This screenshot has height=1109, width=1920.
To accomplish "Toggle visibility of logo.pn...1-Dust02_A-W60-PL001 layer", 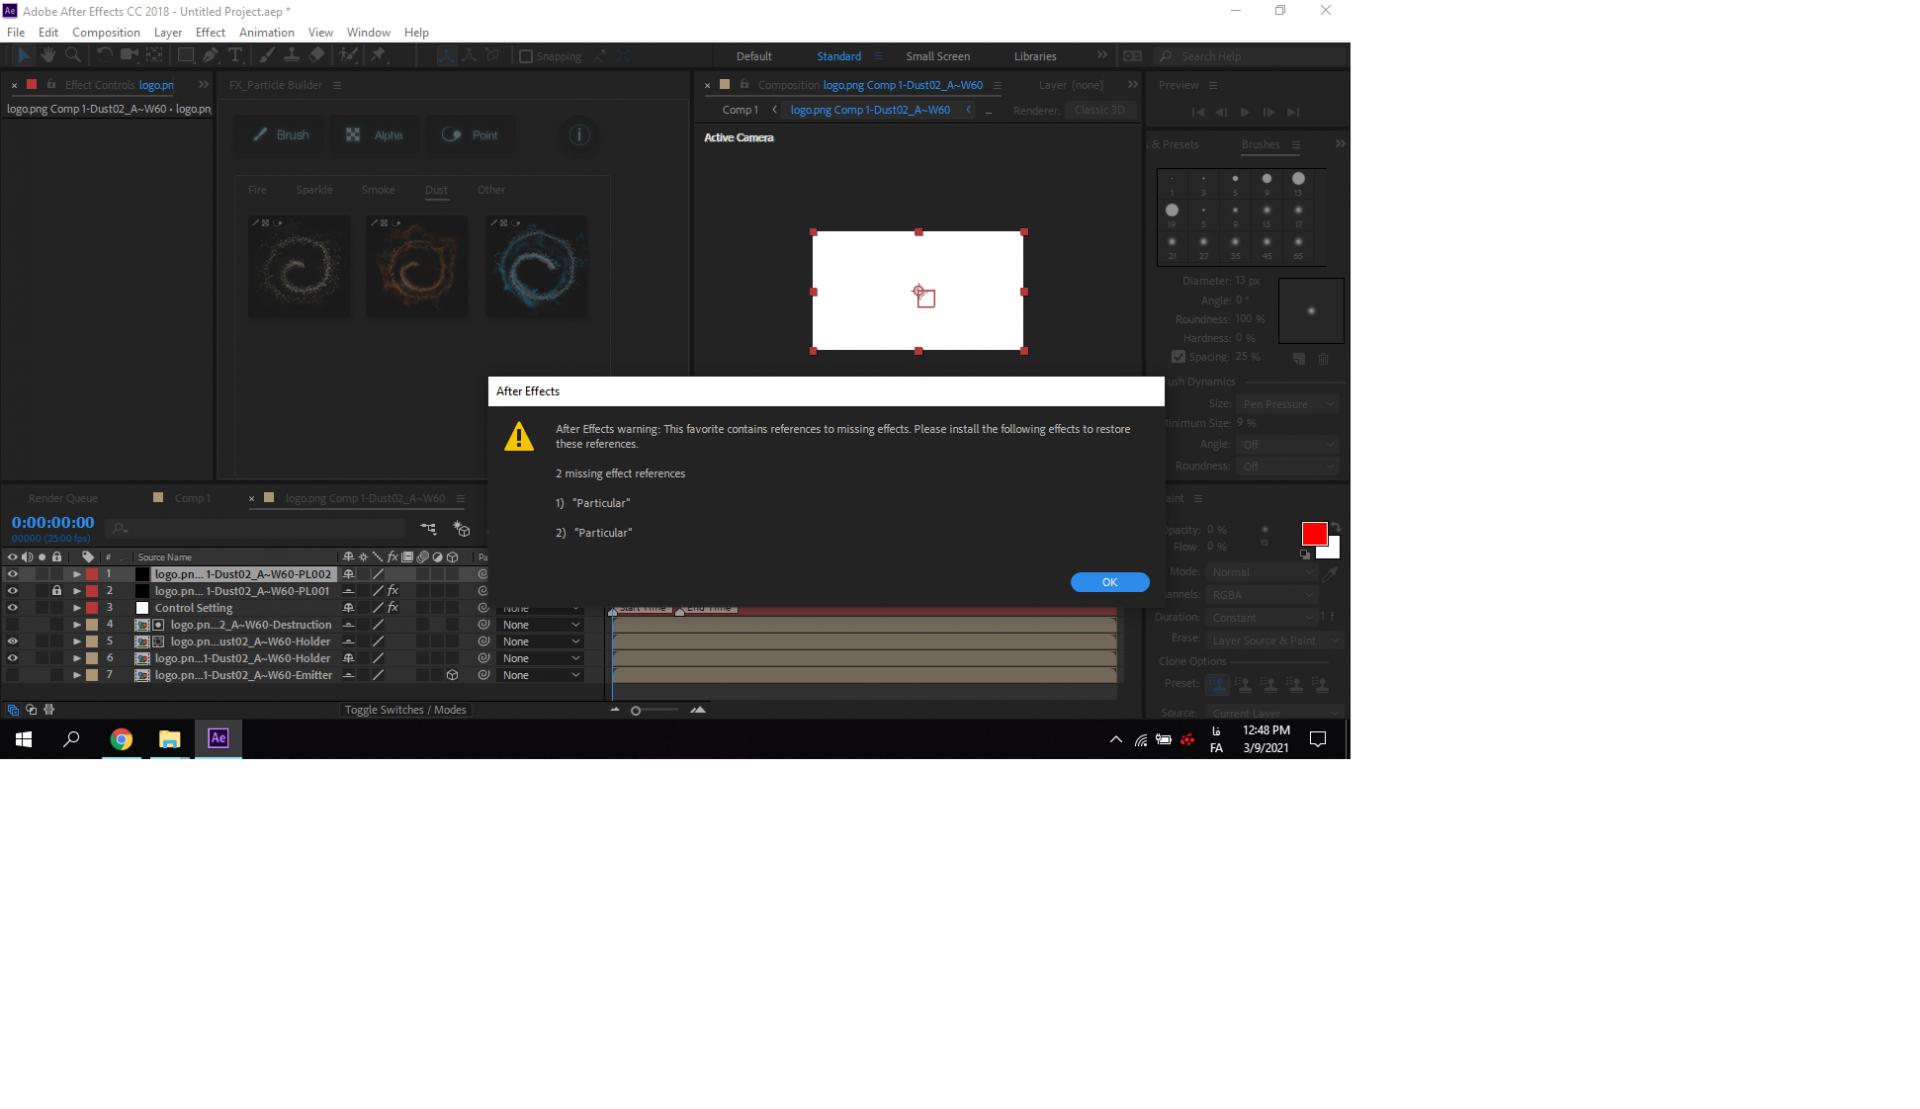I will [x=12, y=590].
